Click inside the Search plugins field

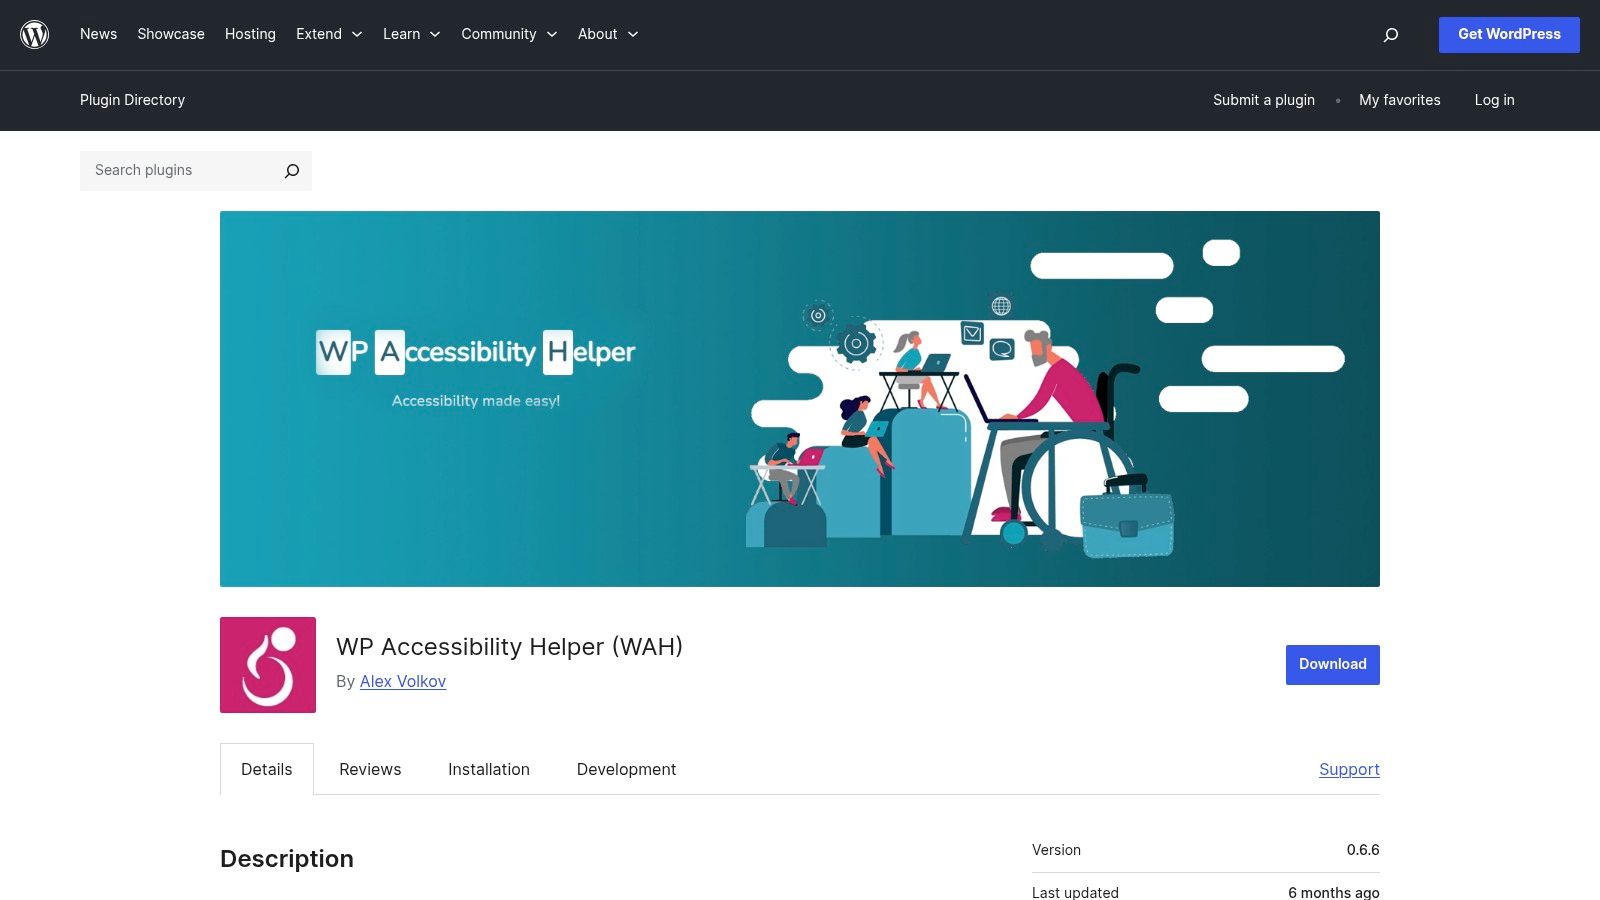point(180,170)
